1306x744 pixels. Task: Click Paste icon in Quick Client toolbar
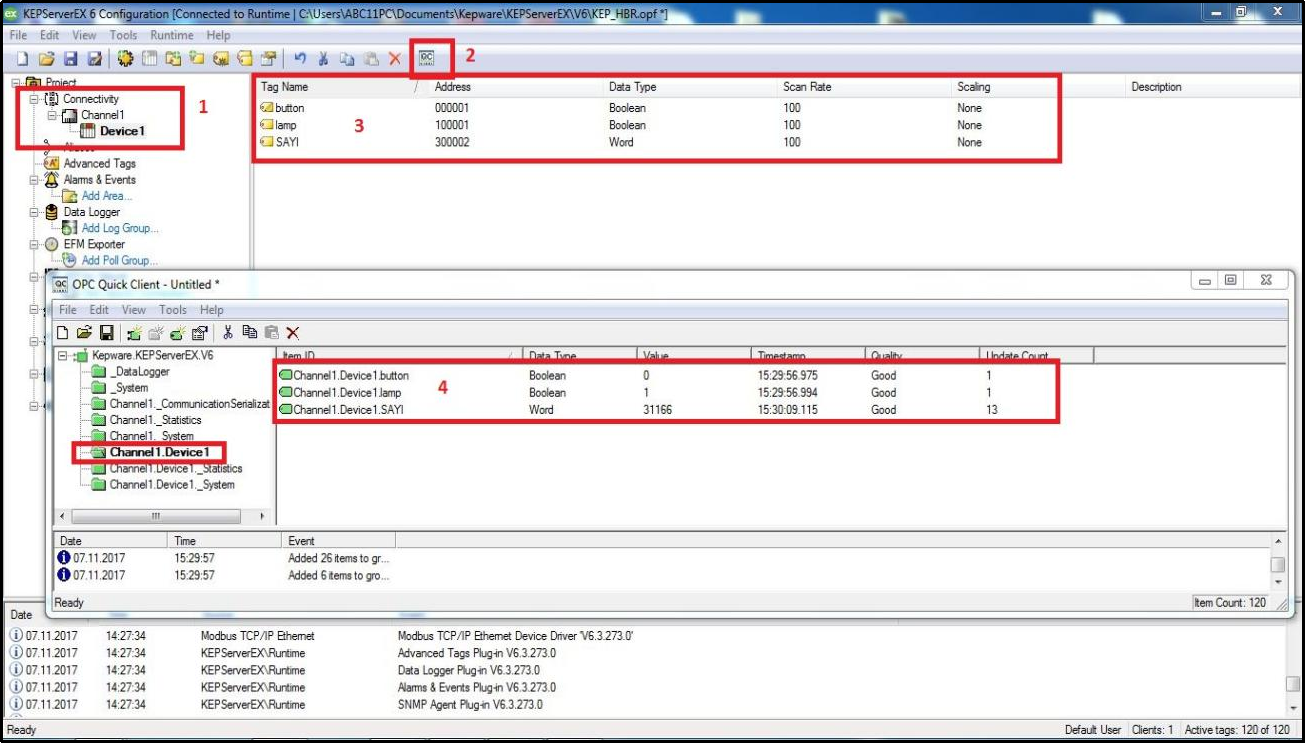pos(271,332)
